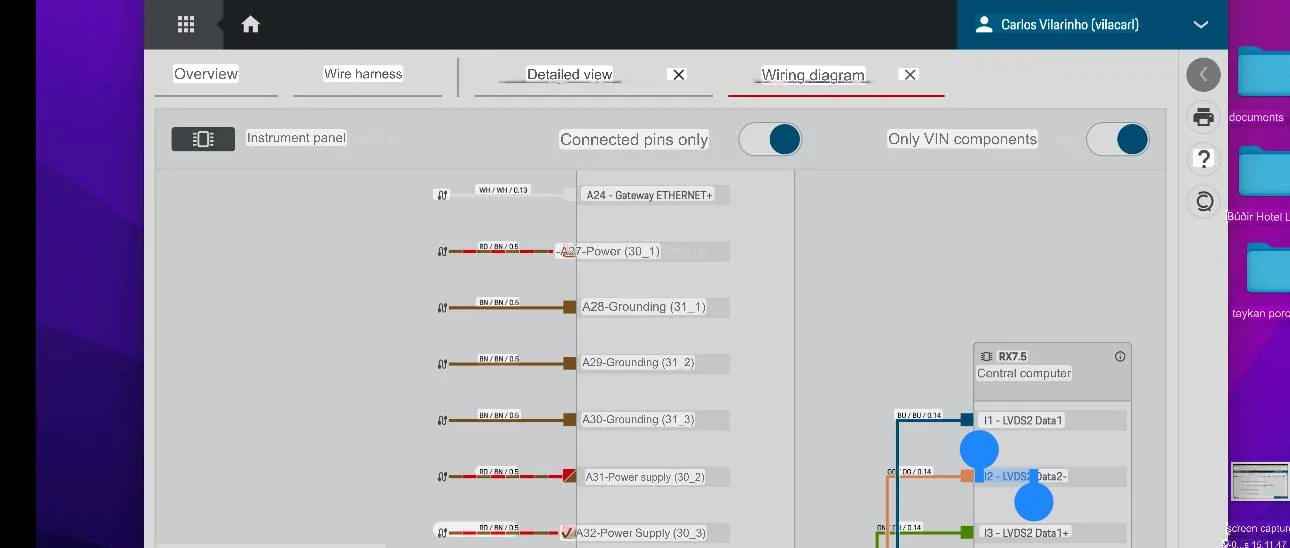Select pin A30-Grounding (31_3)
The height and width of the screenshot is (548, 1290).
click(x=653, y=420)
